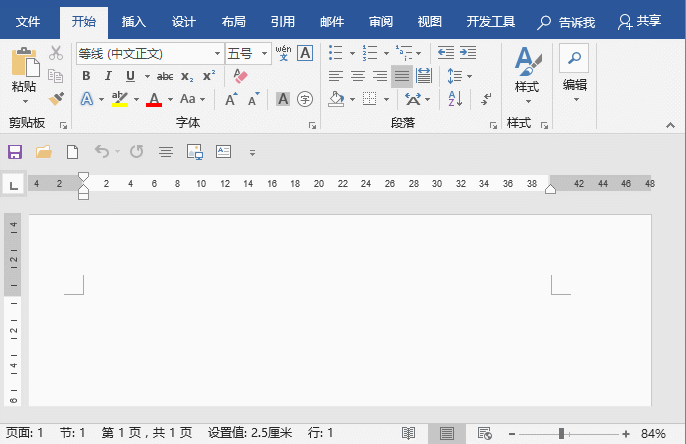This screenshot has height=444, width=686.
Task: Click the Clear Formatting eraser icon
Action: coord(239,76)
